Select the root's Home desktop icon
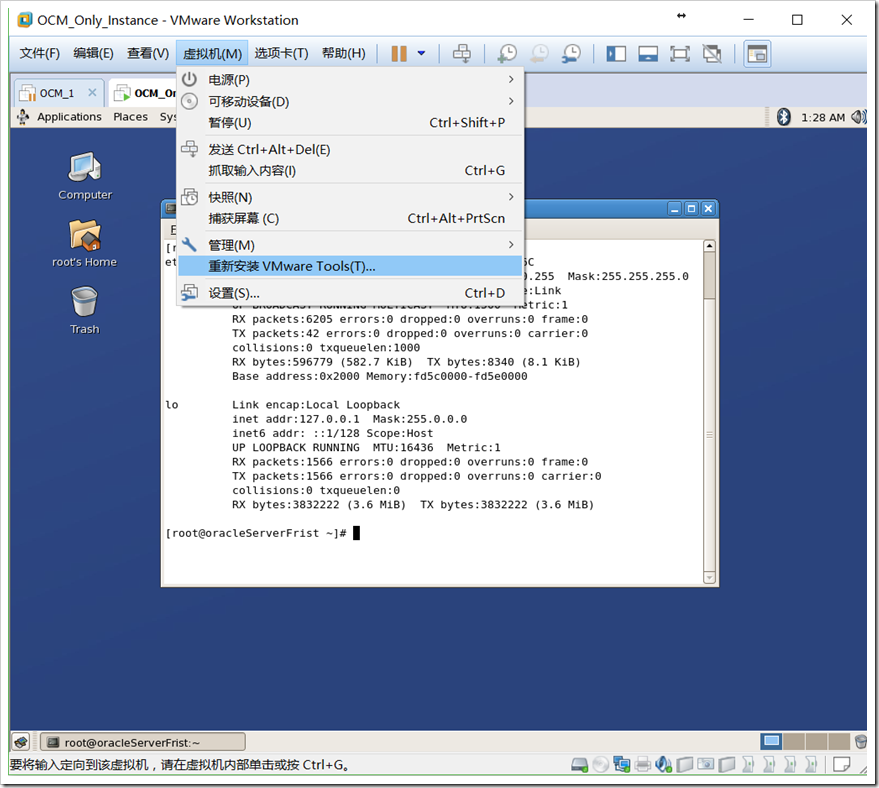Screen dimensions: 879x788 coord(85,243)
